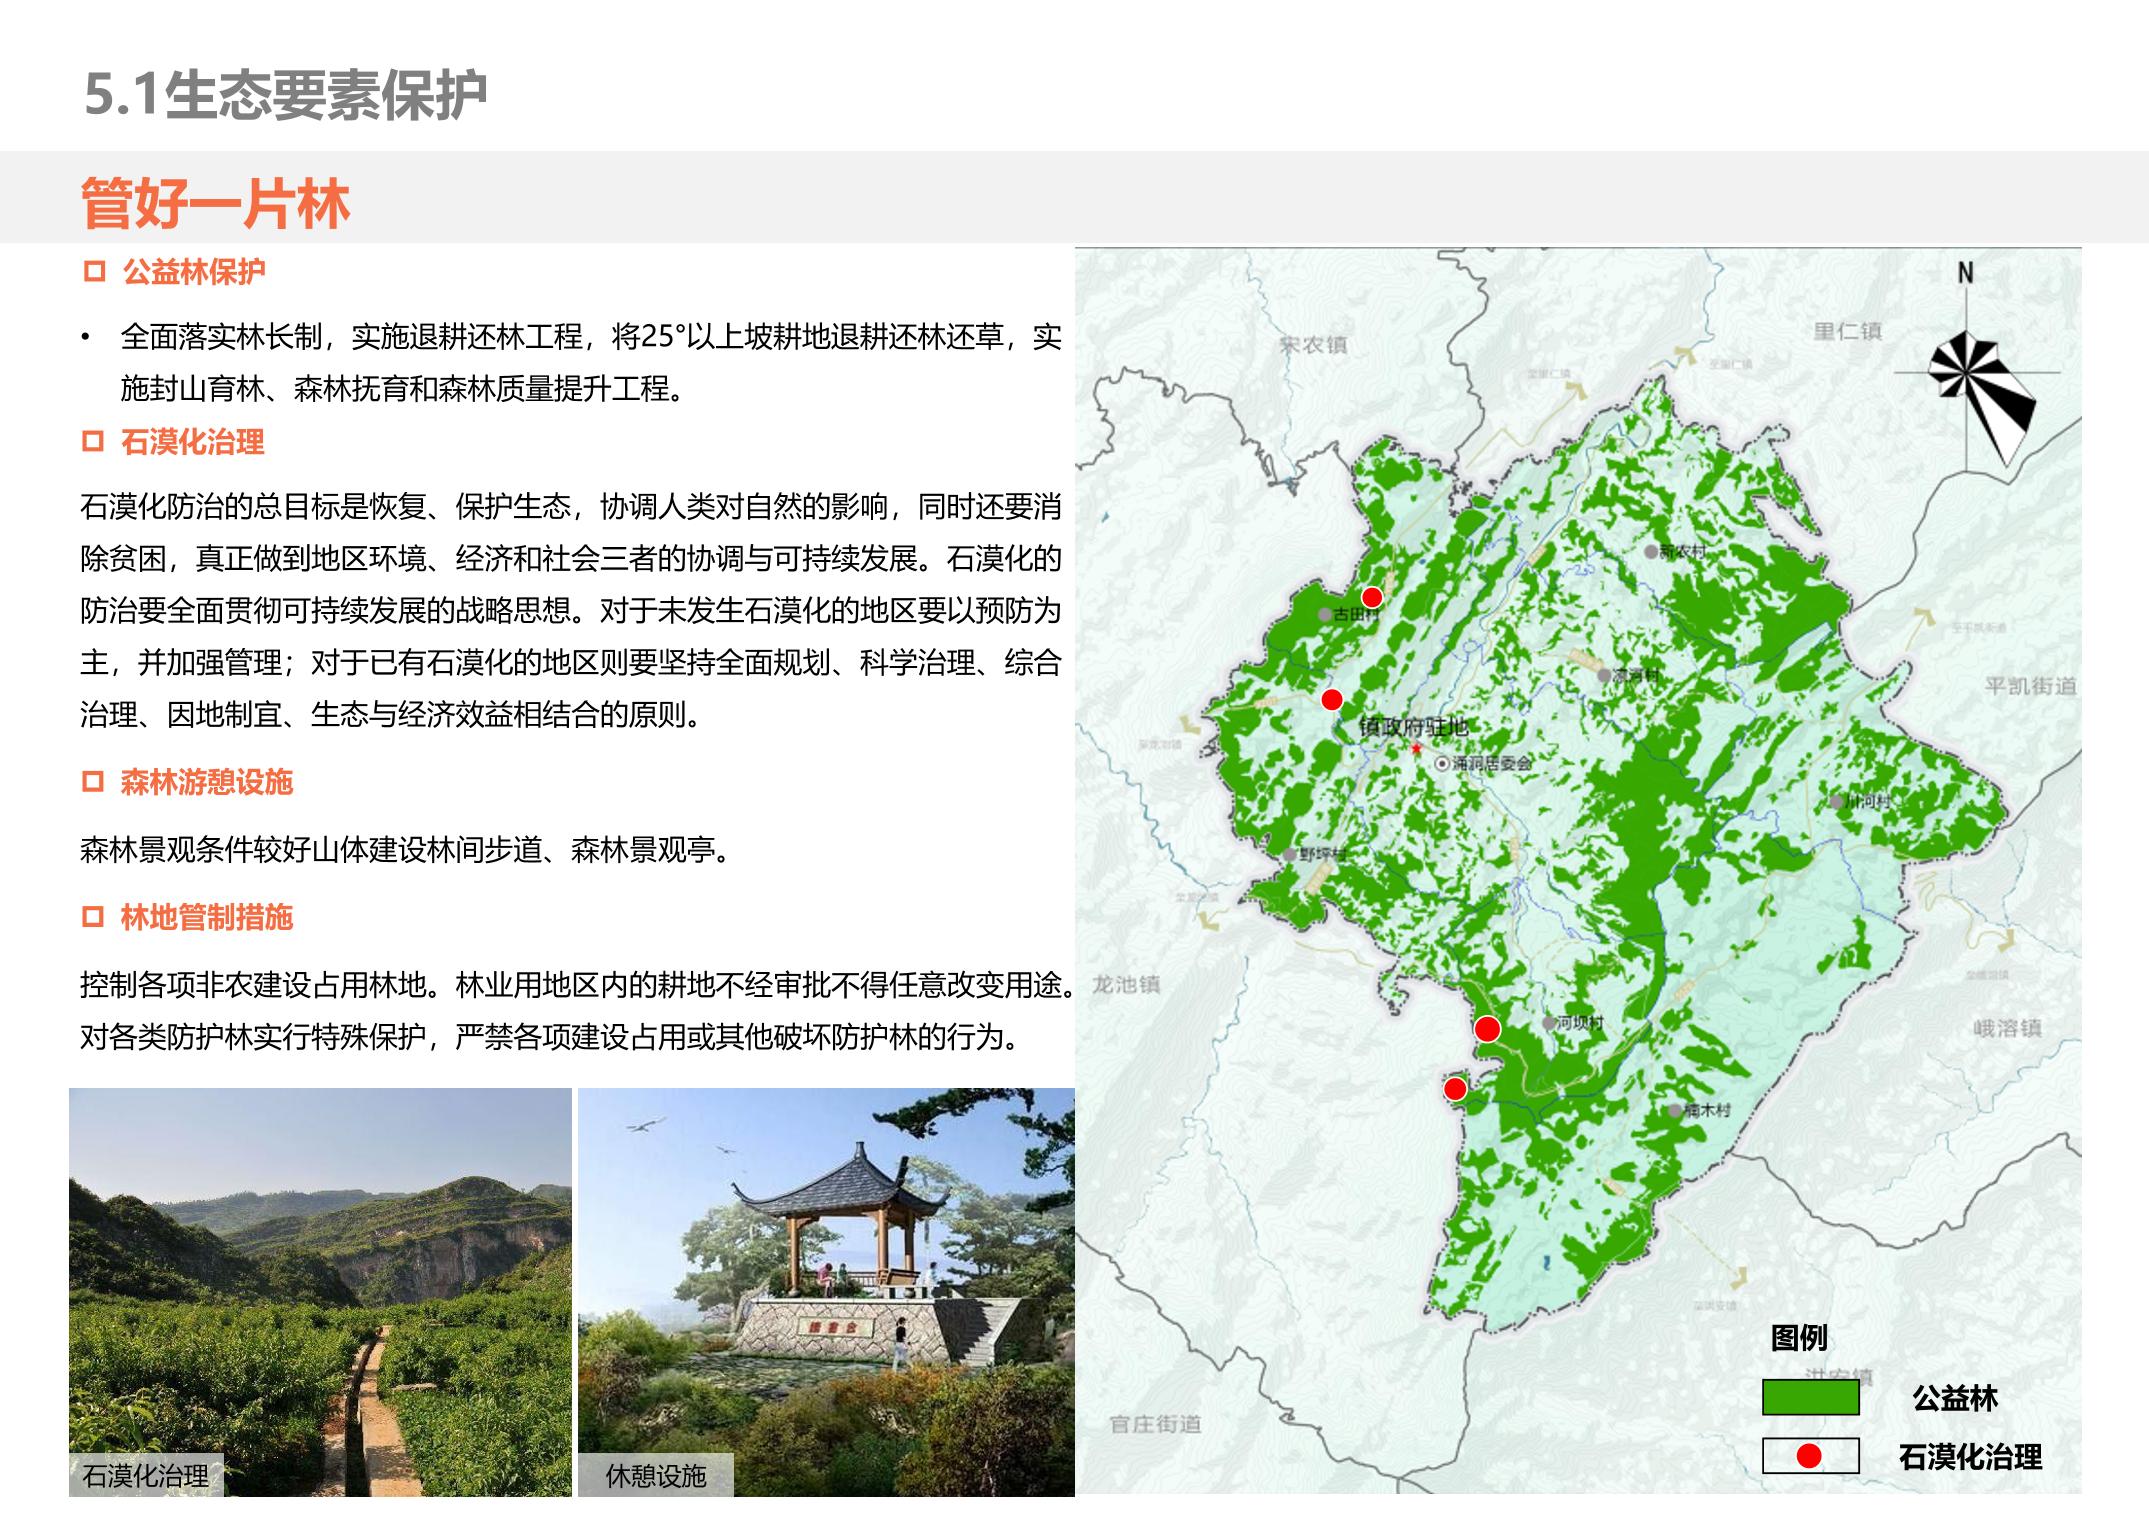Click the southernmost red dot on the map
2149x1520 pixels.
[x=1455, y=1089]
